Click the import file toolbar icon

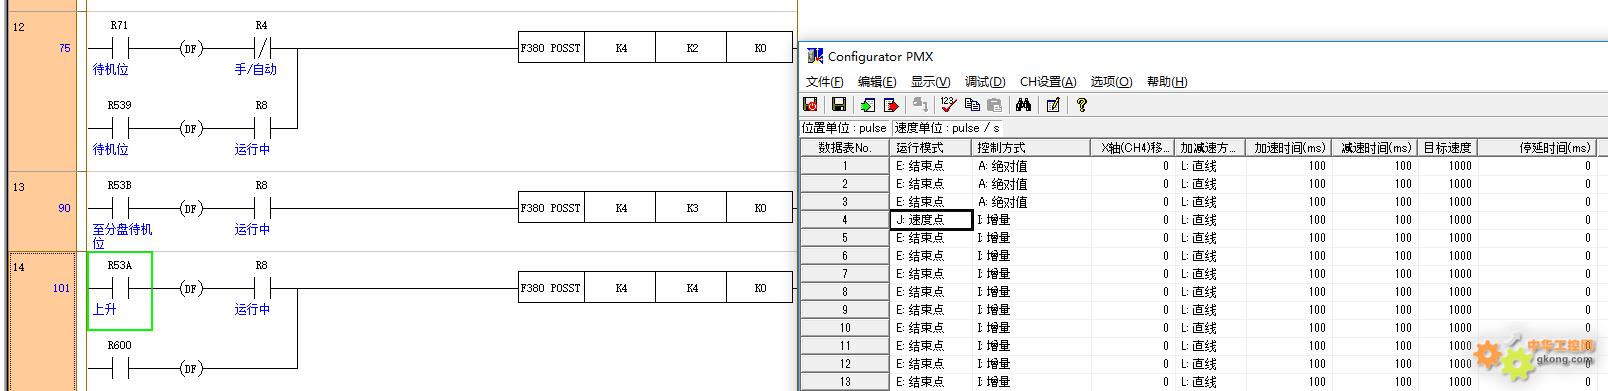coord(867,104)
